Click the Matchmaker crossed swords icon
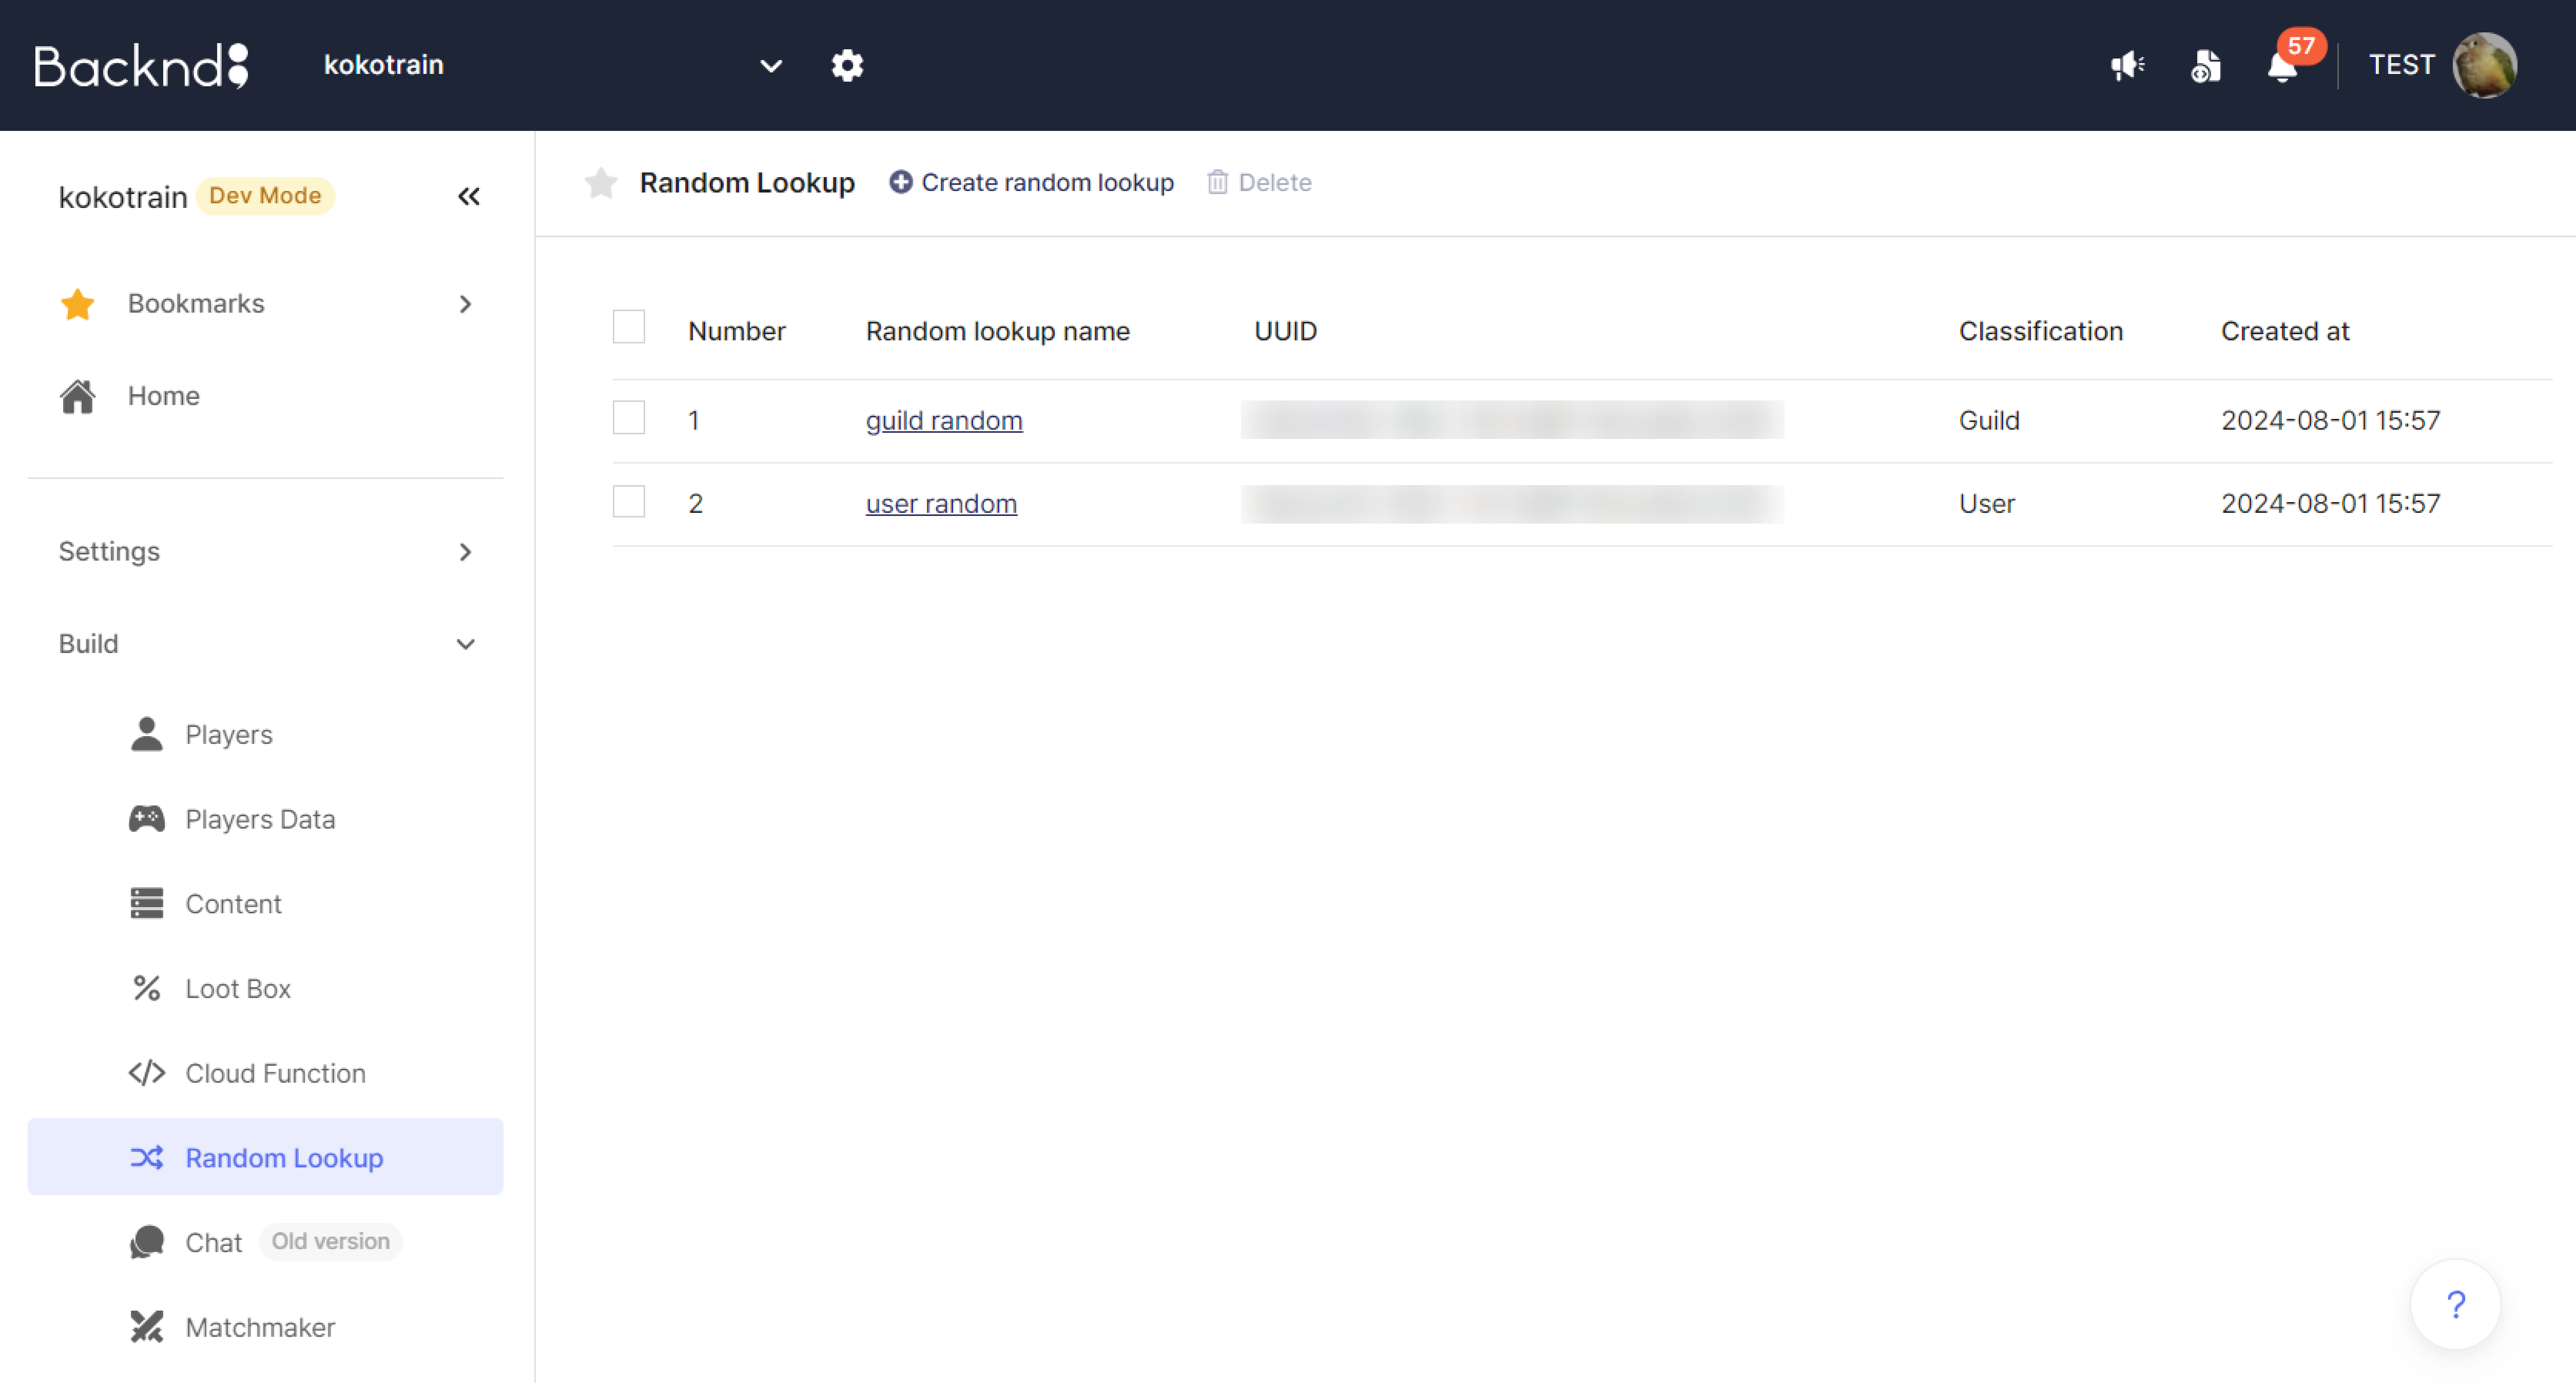Viewport: 2576px width, 1383px height. pos(147,1327)
